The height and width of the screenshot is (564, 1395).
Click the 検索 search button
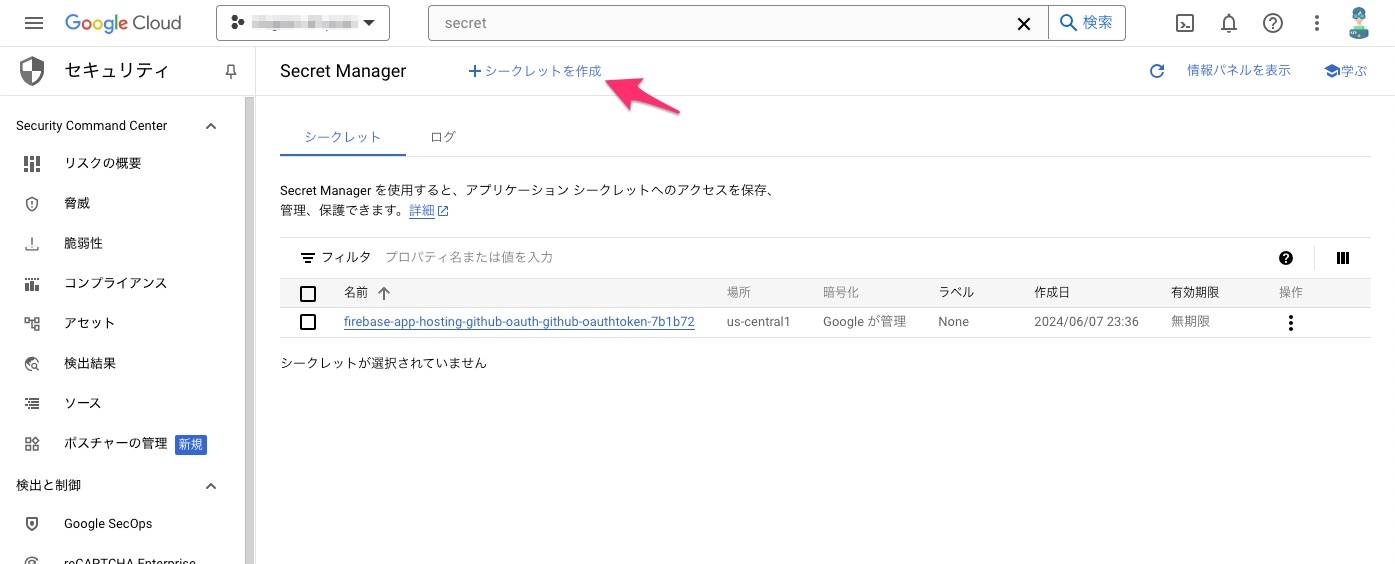1087,23
